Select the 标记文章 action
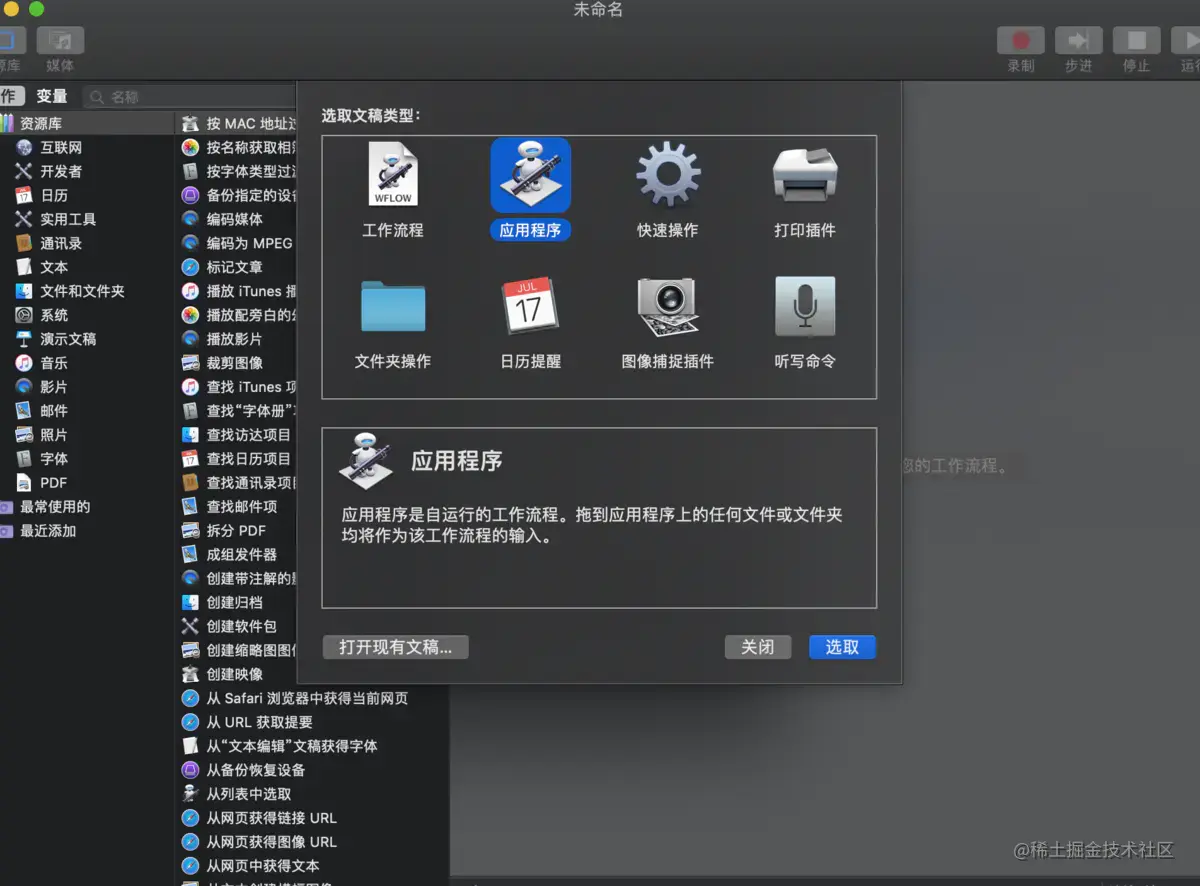Image resolution: width=1200 pixels, height=886 pixels. [x=237, y=267]
